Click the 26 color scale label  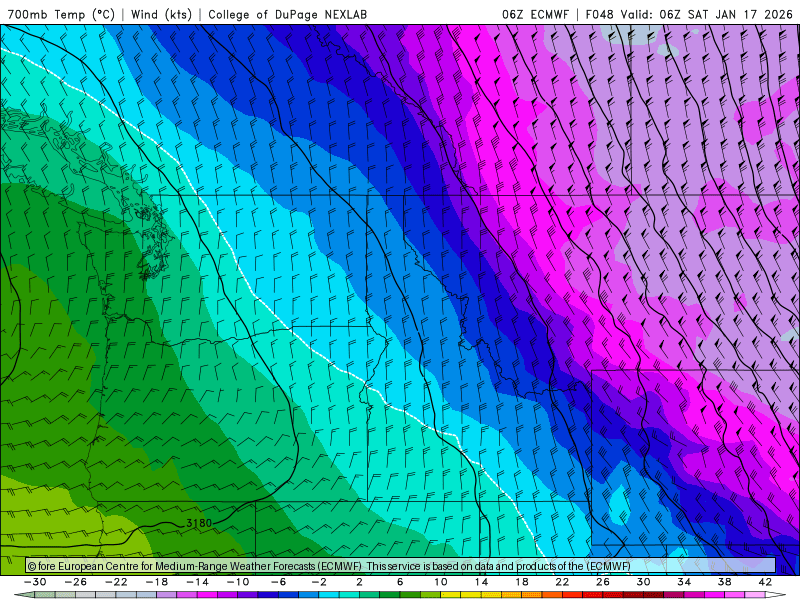tap(603, 582)
